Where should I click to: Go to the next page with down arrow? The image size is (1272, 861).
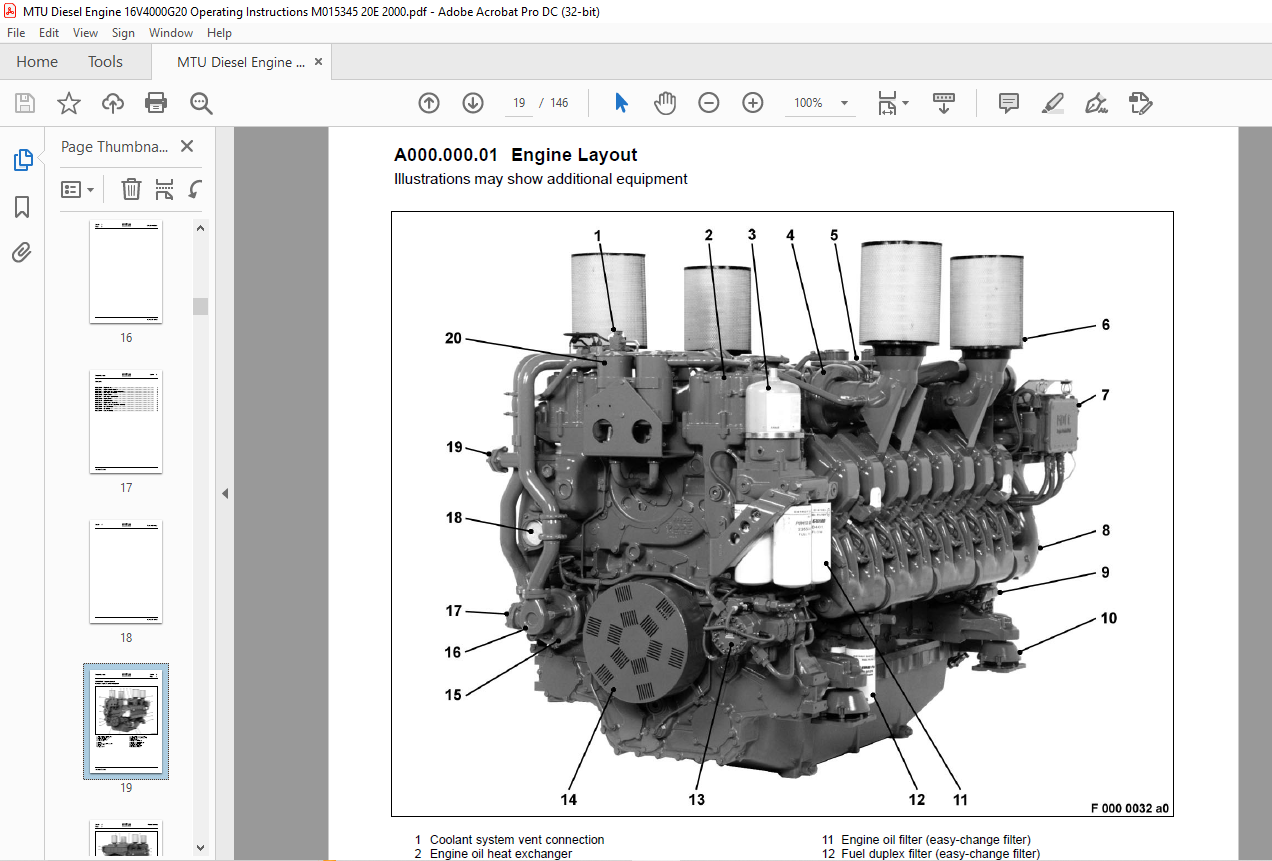(473, 103)
